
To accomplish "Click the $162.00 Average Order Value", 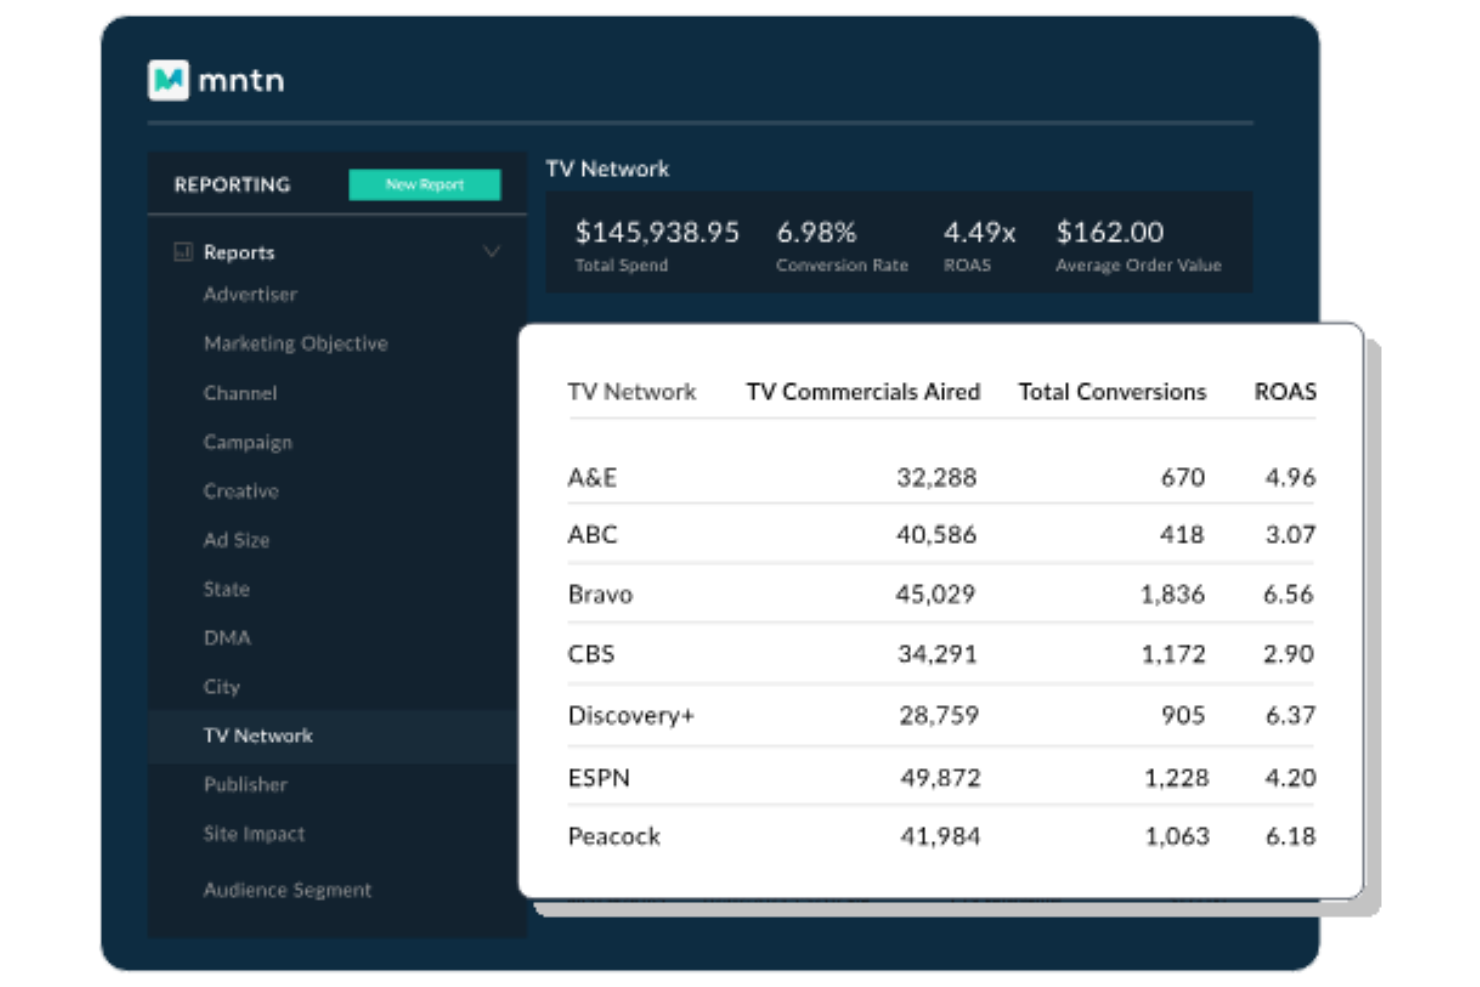I will point(1109,233).
